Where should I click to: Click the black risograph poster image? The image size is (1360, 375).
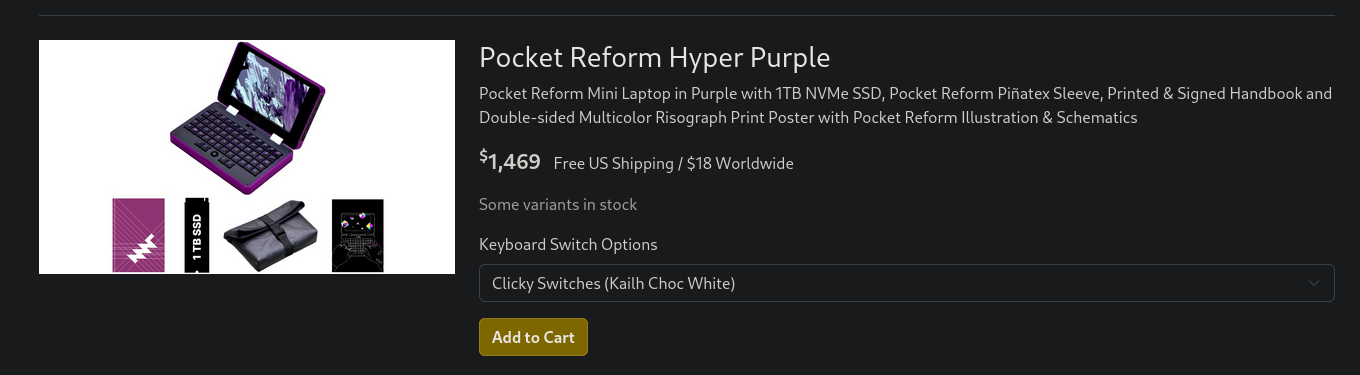pyautogui.click(x=358, y=235)
